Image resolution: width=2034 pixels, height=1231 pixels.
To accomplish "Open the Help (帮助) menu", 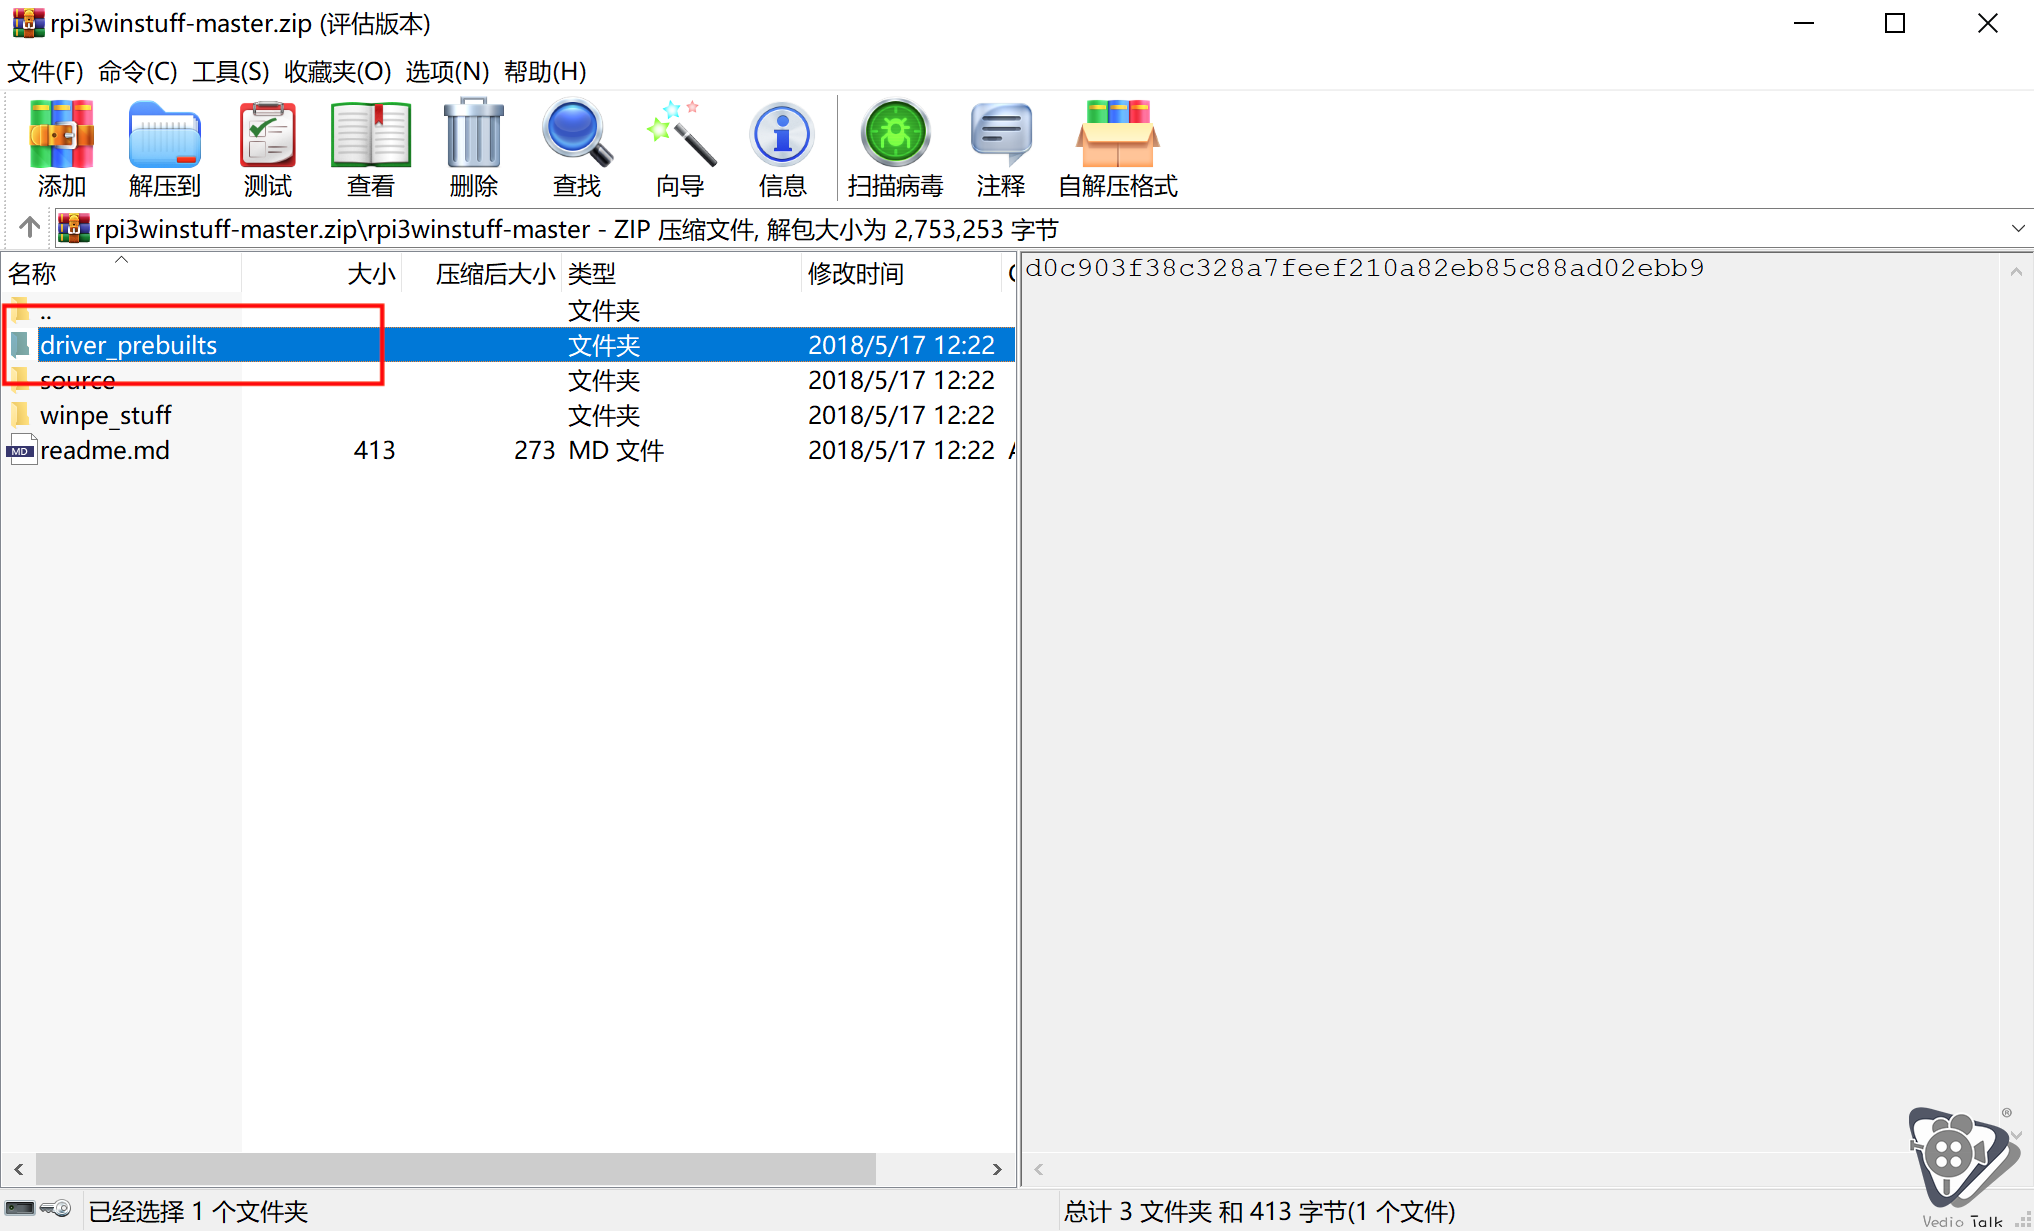I will coord(545,72).
